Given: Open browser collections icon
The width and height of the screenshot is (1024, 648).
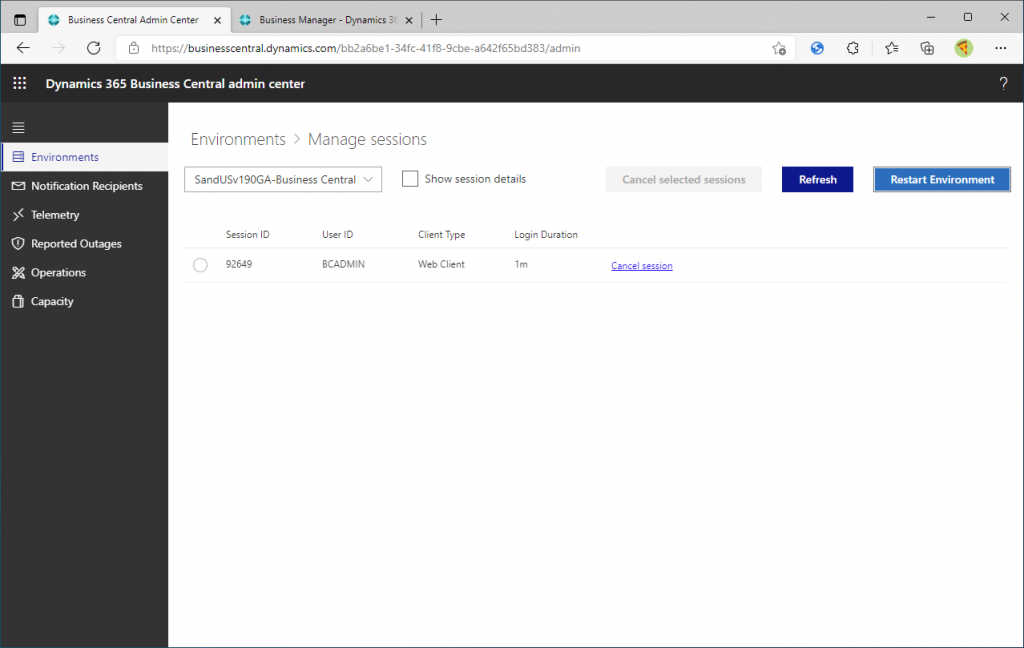Looking at the screenshot, I should (927, 48).
